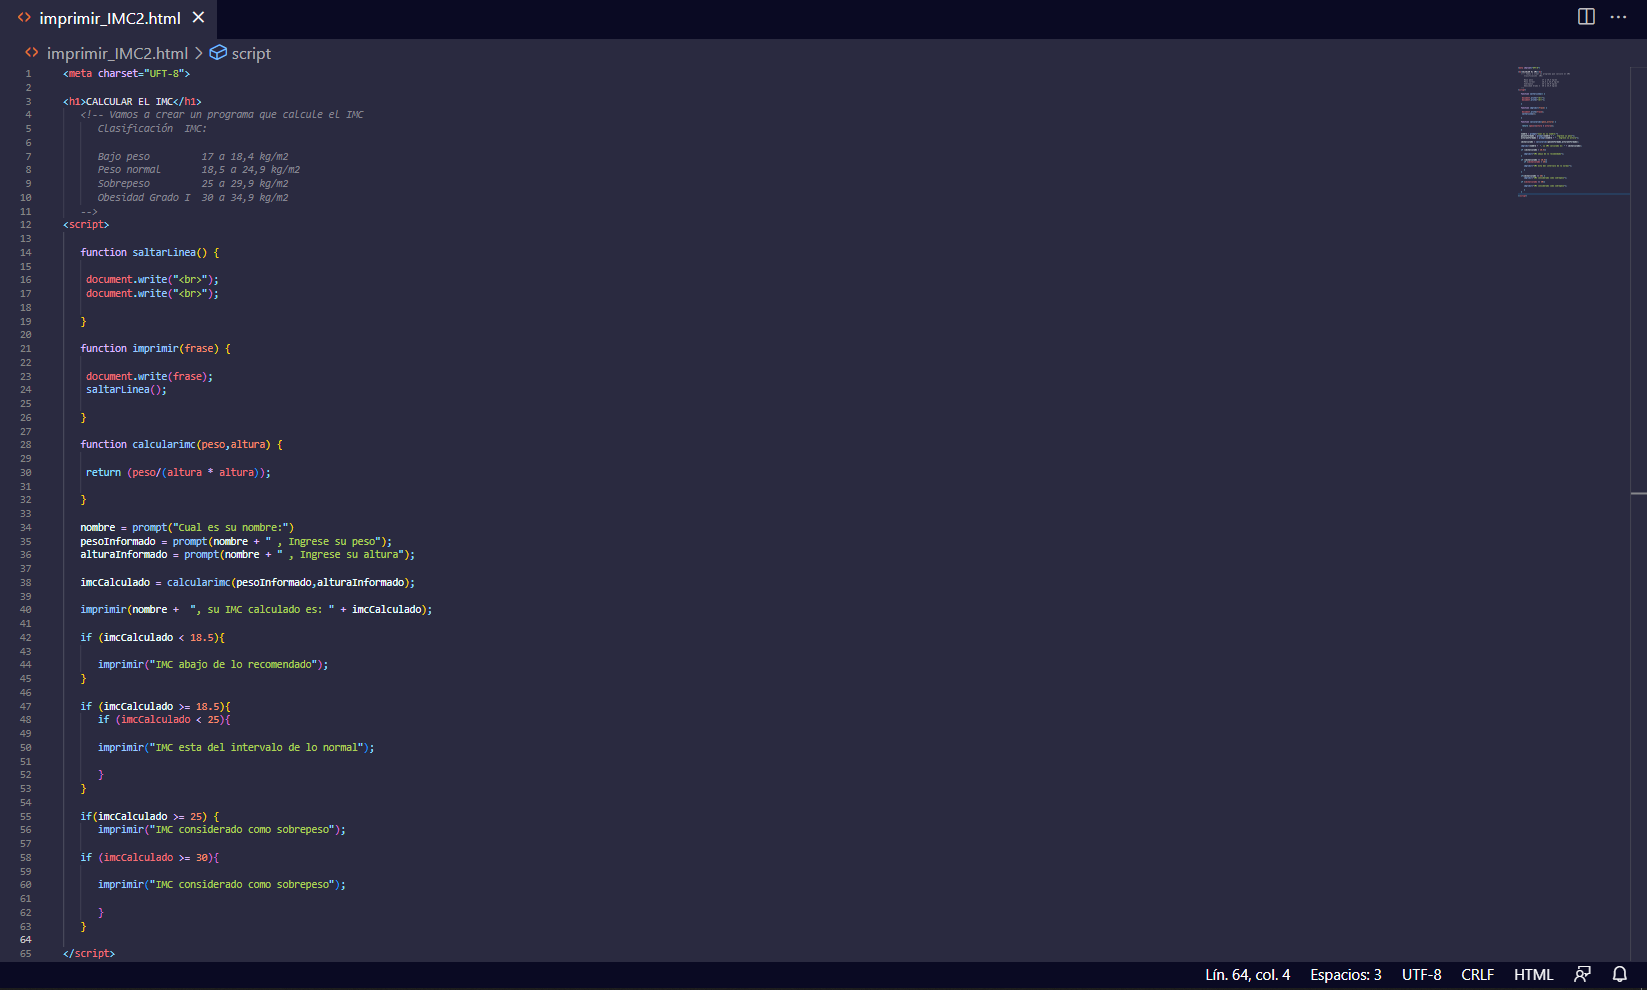
Task: Click comment 'Clasificación IMC:' line
Action: point(152,129)
